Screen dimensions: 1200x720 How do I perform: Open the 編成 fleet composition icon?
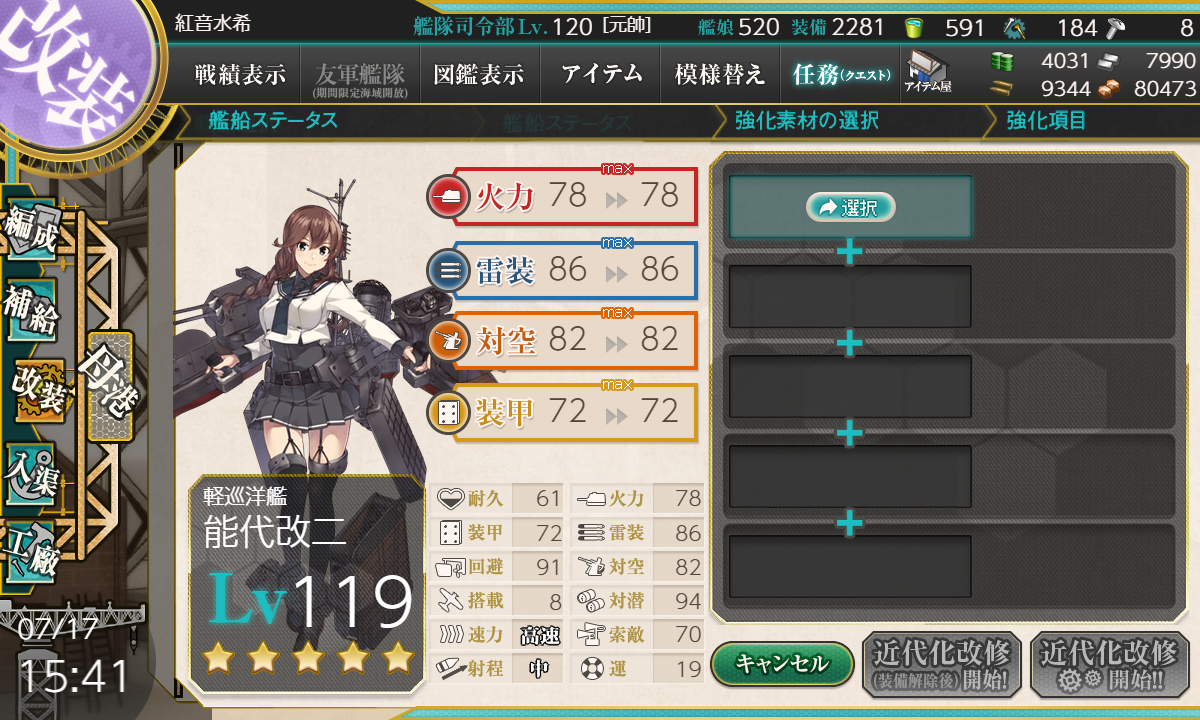(x=30, y=234)
